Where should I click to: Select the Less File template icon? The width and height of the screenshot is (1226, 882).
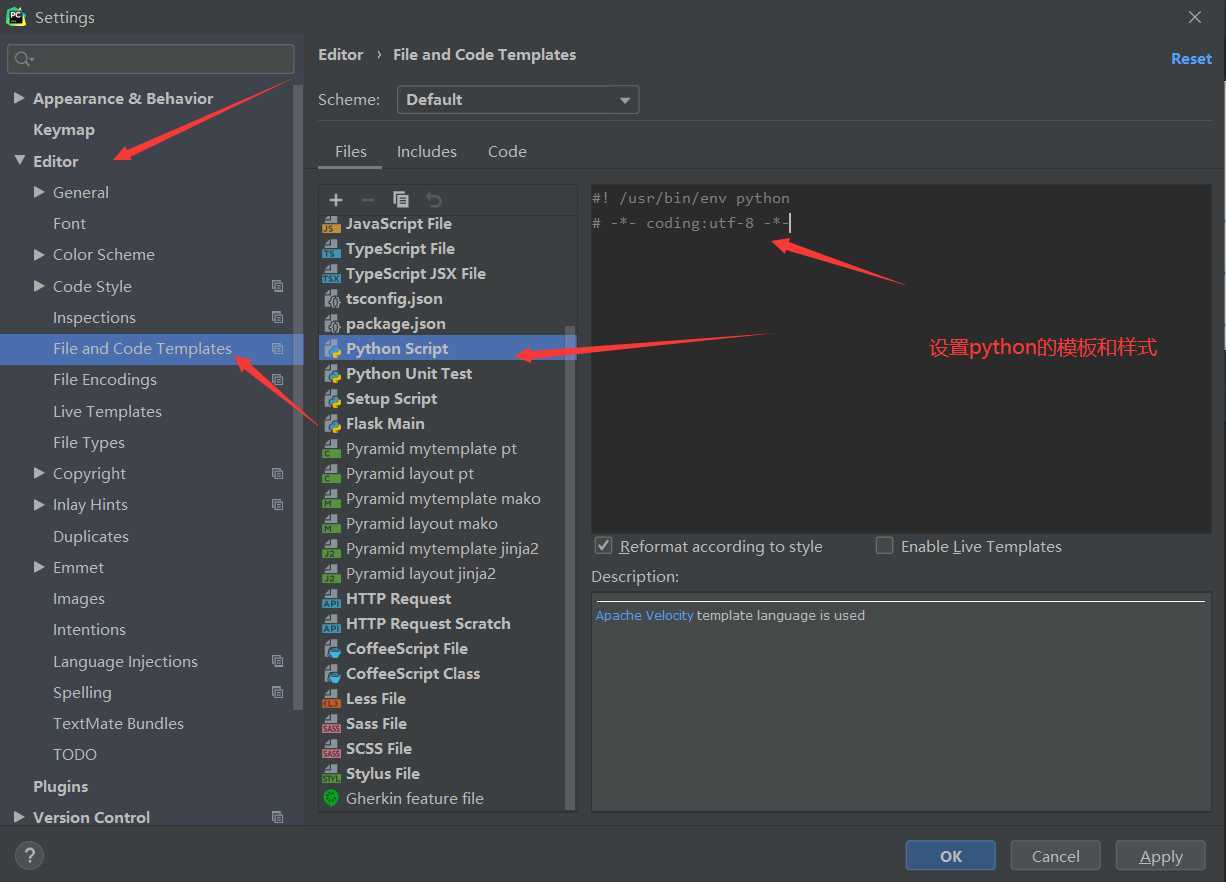tap(331, 699)
